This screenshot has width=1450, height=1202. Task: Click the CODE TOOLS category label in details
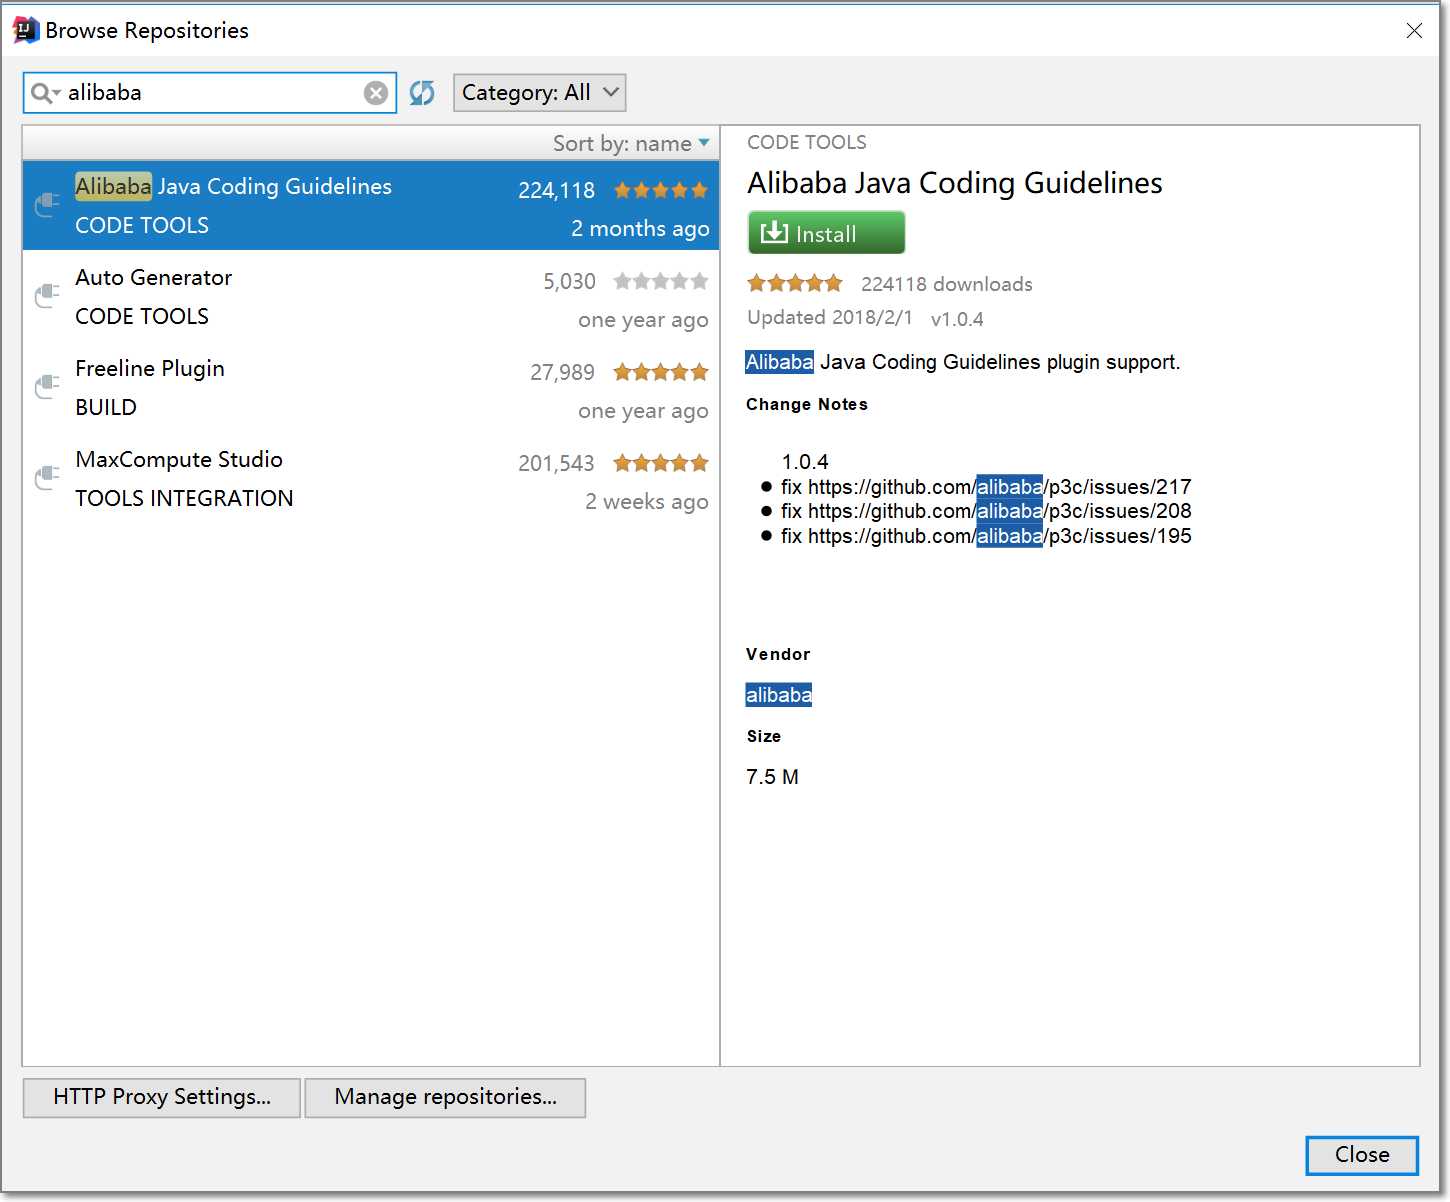click(807, 142)
